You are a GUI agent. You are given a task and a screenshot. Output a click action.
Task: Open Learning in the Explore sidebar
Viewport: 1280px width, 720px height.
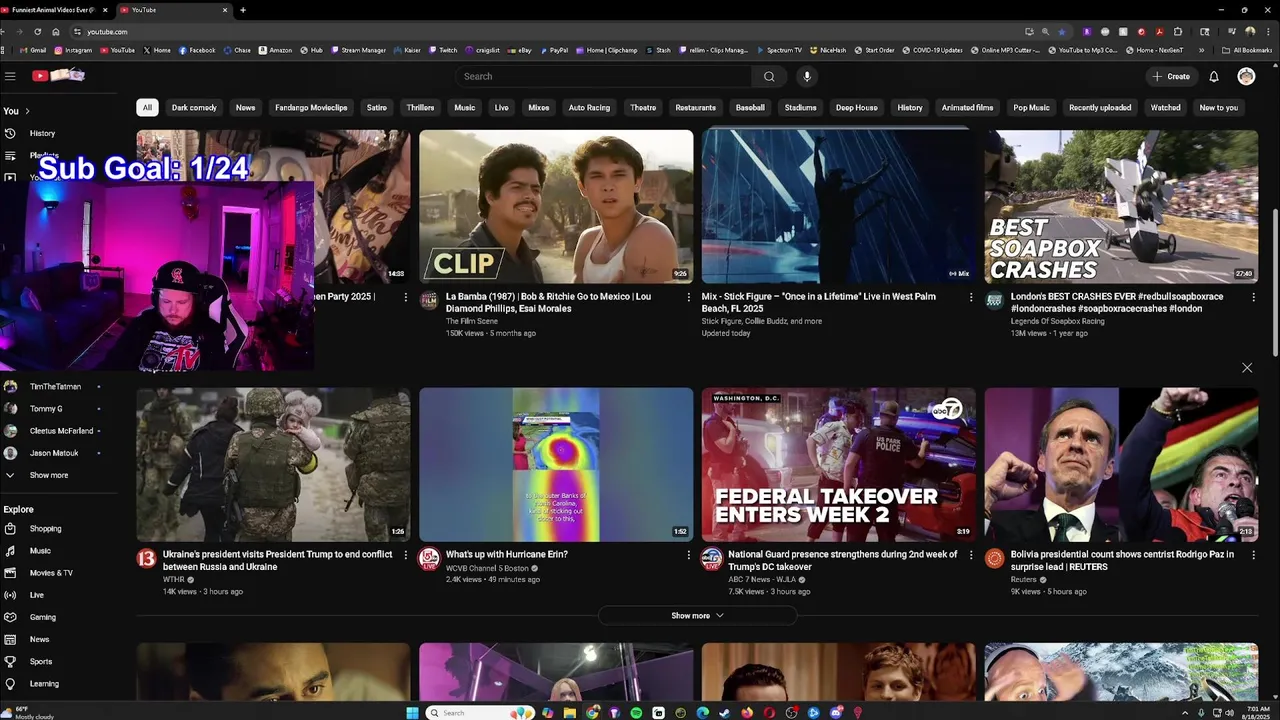(44, 684)
